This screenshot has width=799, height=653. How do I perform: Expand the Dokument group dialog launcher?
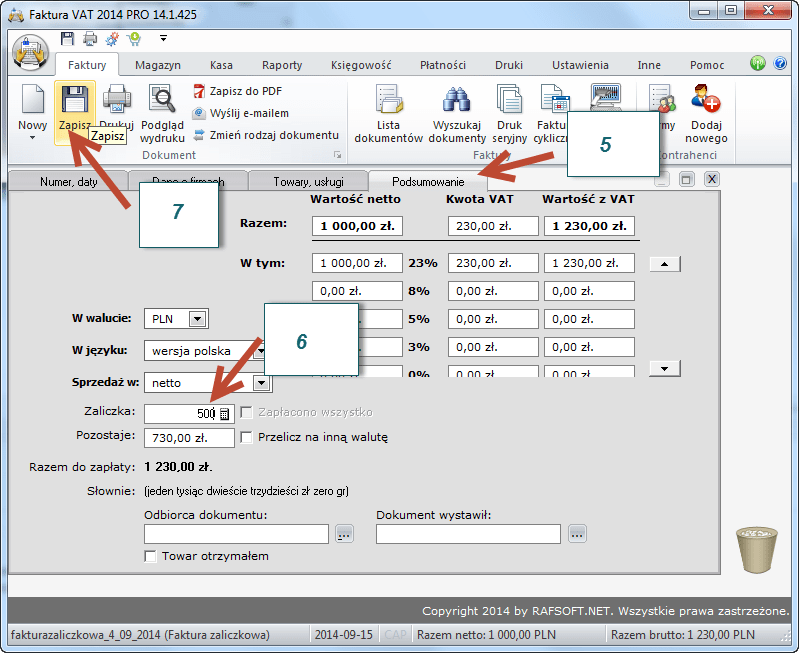coord(337,155)
